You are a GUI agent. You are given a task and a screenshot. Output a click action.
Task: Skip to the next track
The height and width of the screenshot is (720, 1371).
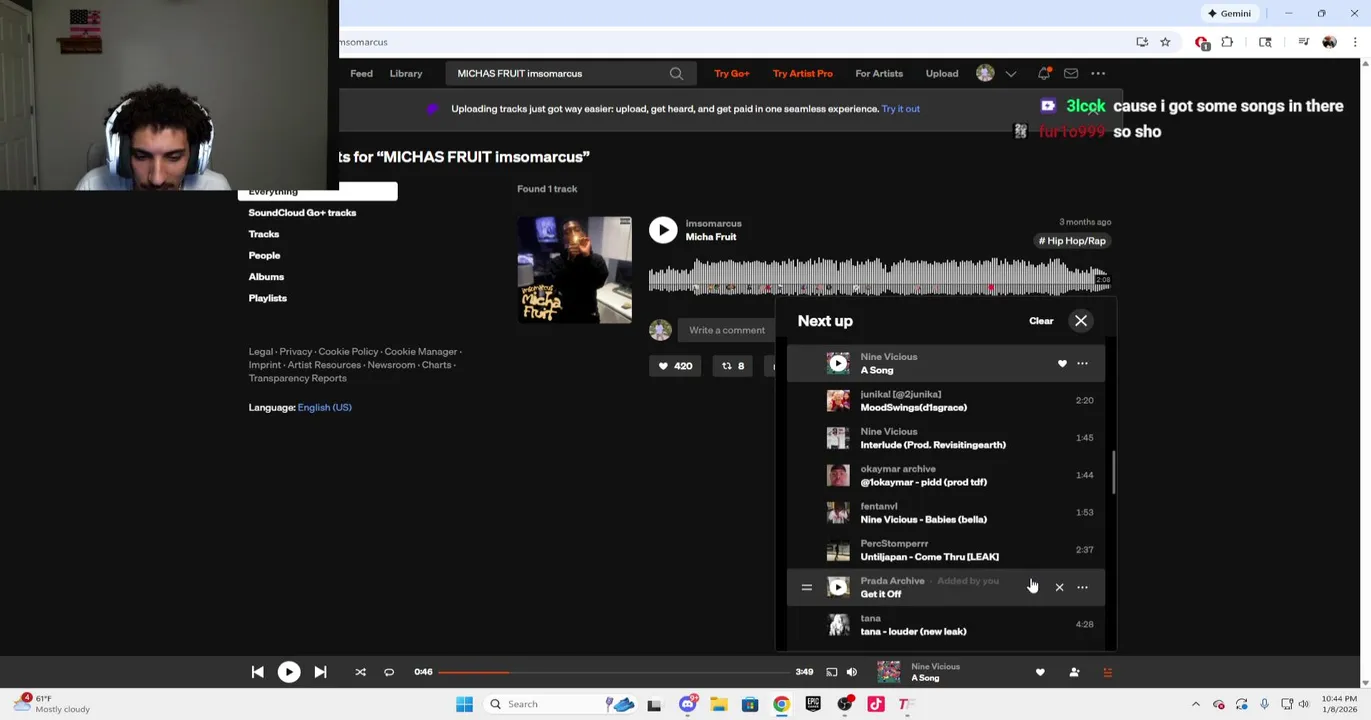pos(320,672)
